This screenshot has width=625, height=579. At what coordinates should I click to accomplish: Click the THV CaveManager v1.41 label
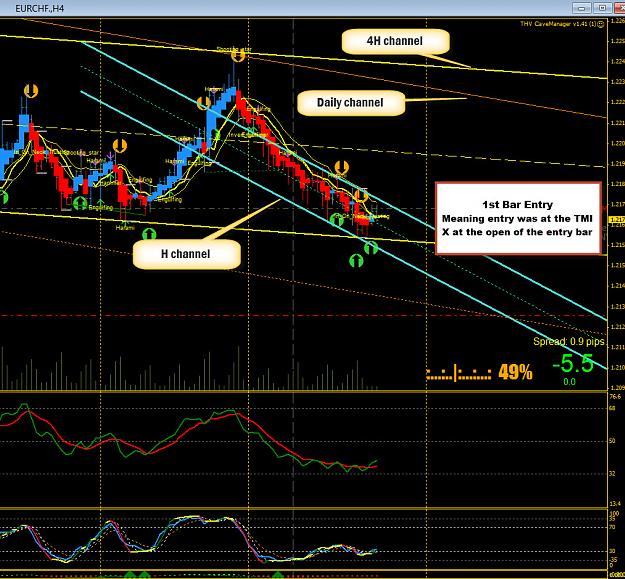558,24
